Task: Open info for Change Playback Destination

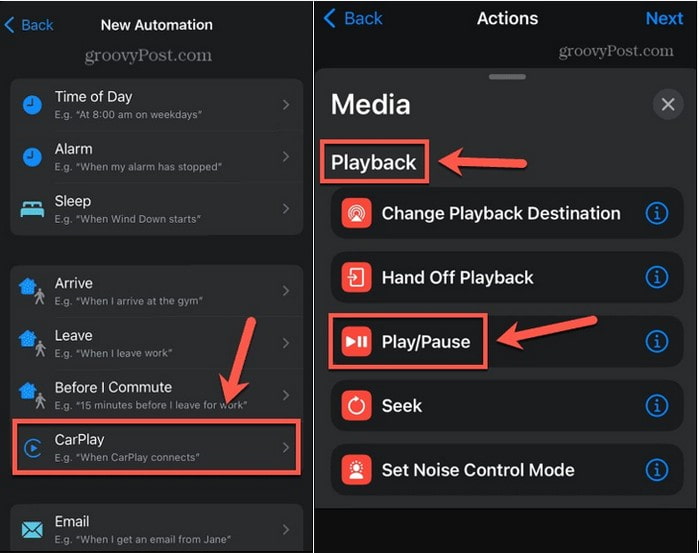Action: pos(657,214)
